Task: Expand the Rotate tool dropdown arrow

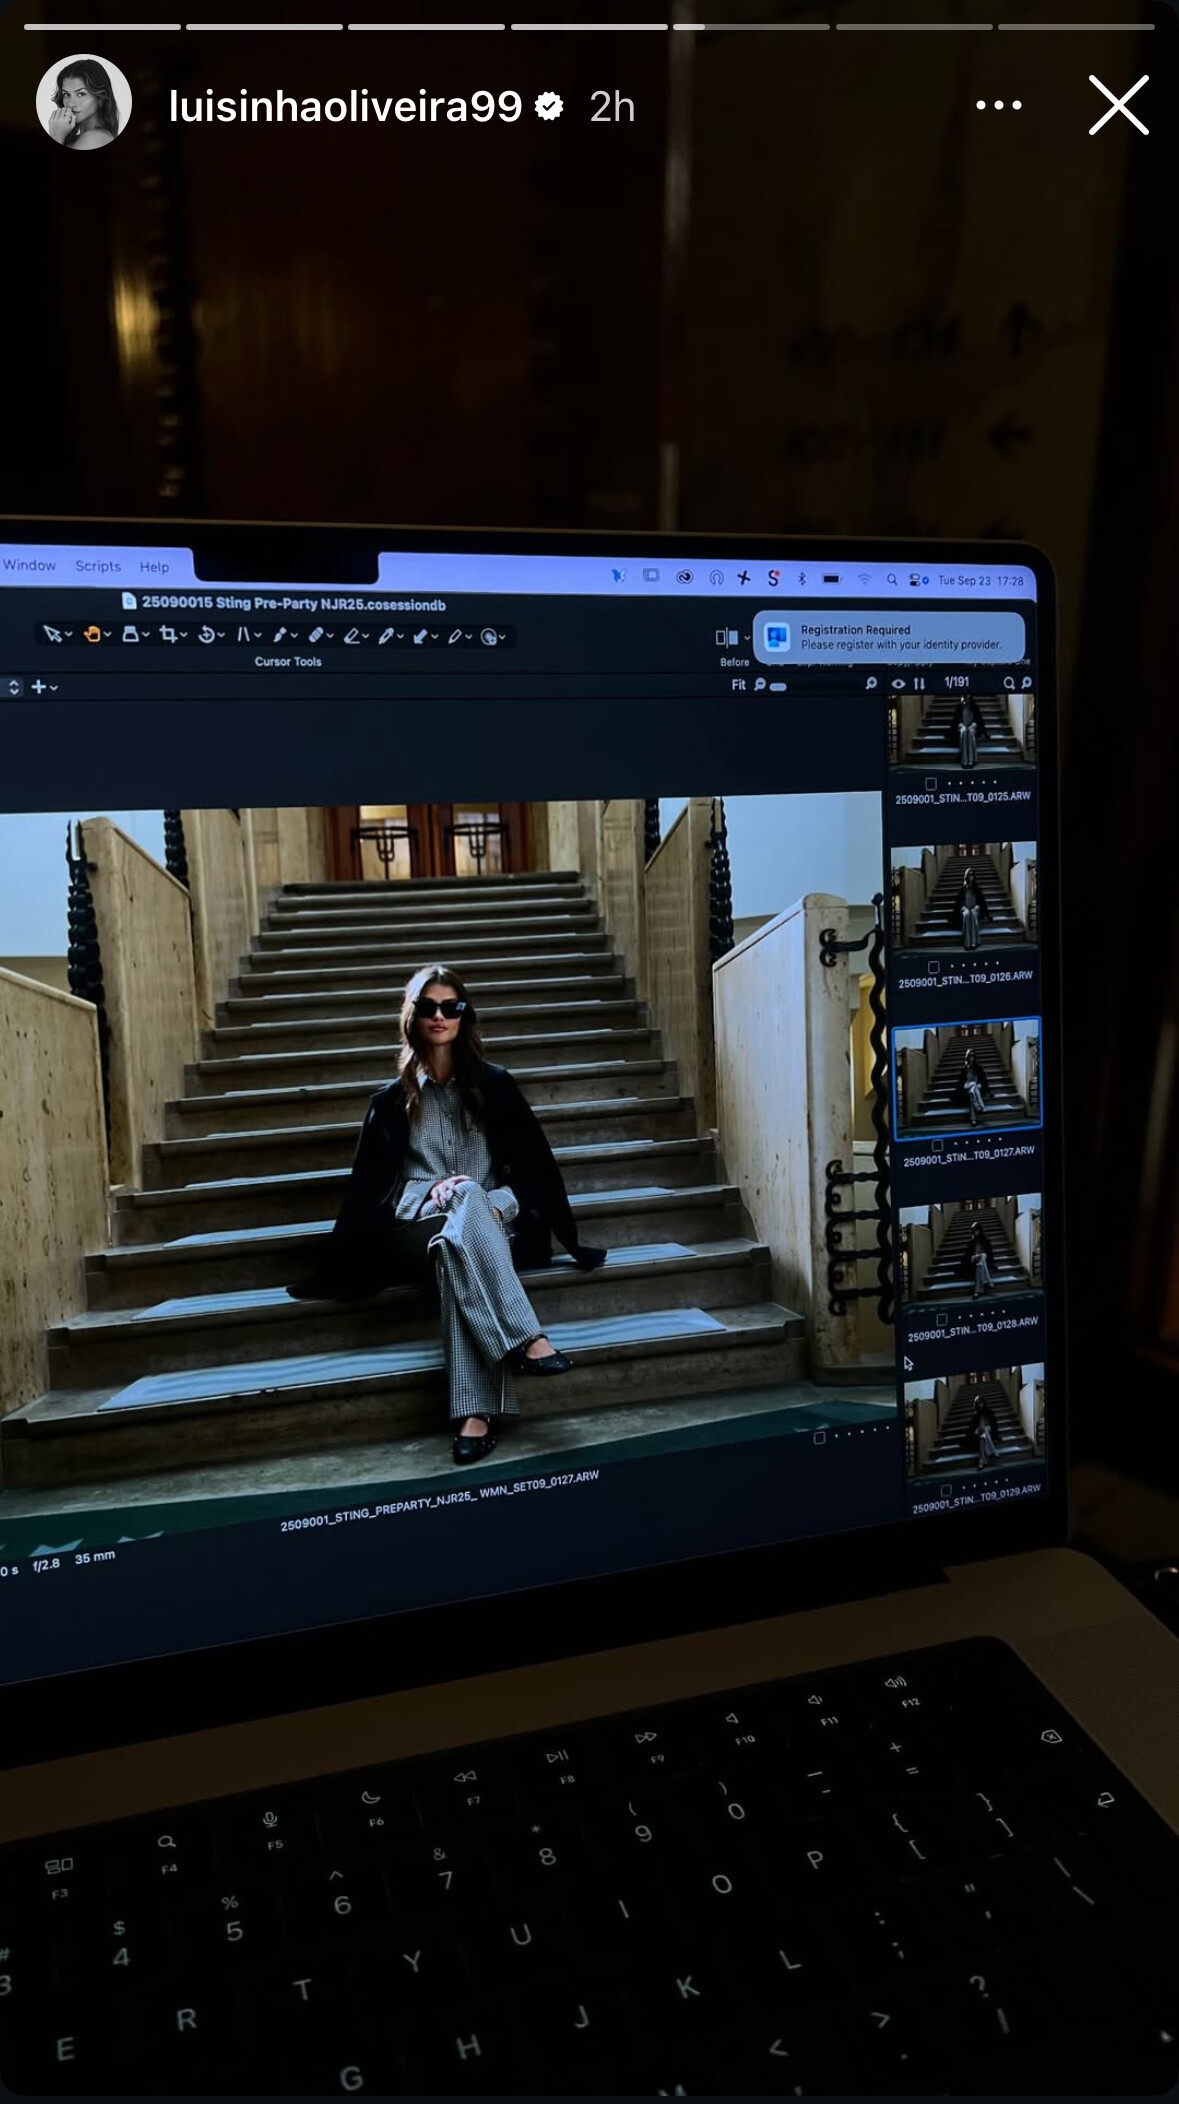Action: tap(221, 635)
